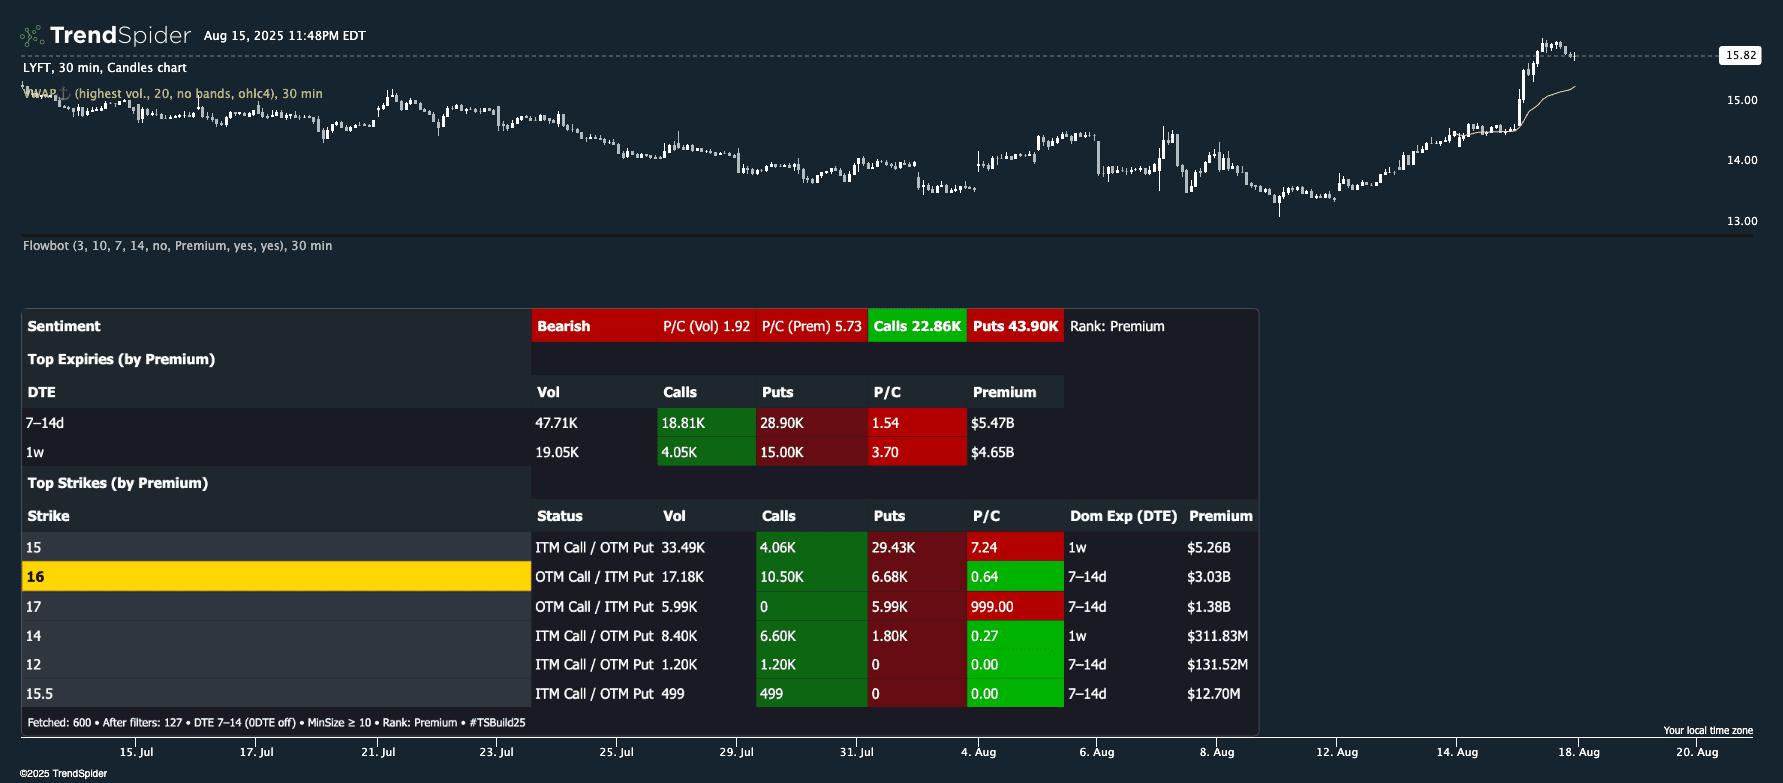Select the strike 15.5 row label

[x=39, y=693]
